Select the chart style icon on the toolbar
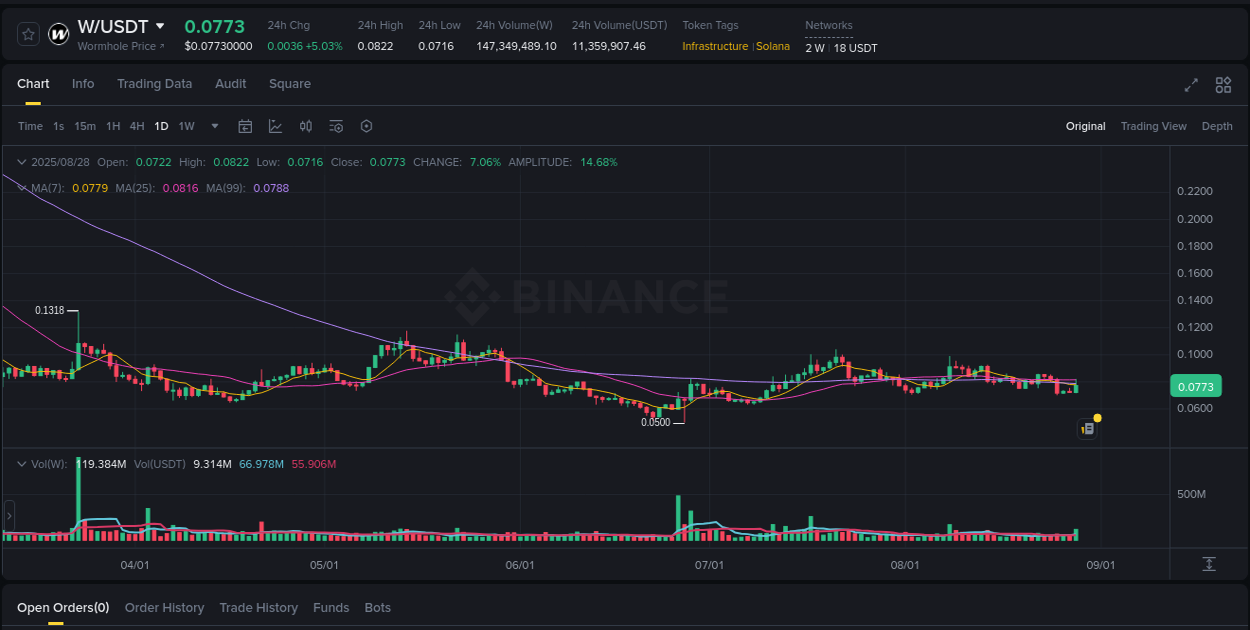The height and width of the screenshot is (630, 1250). tap(274, 126)
